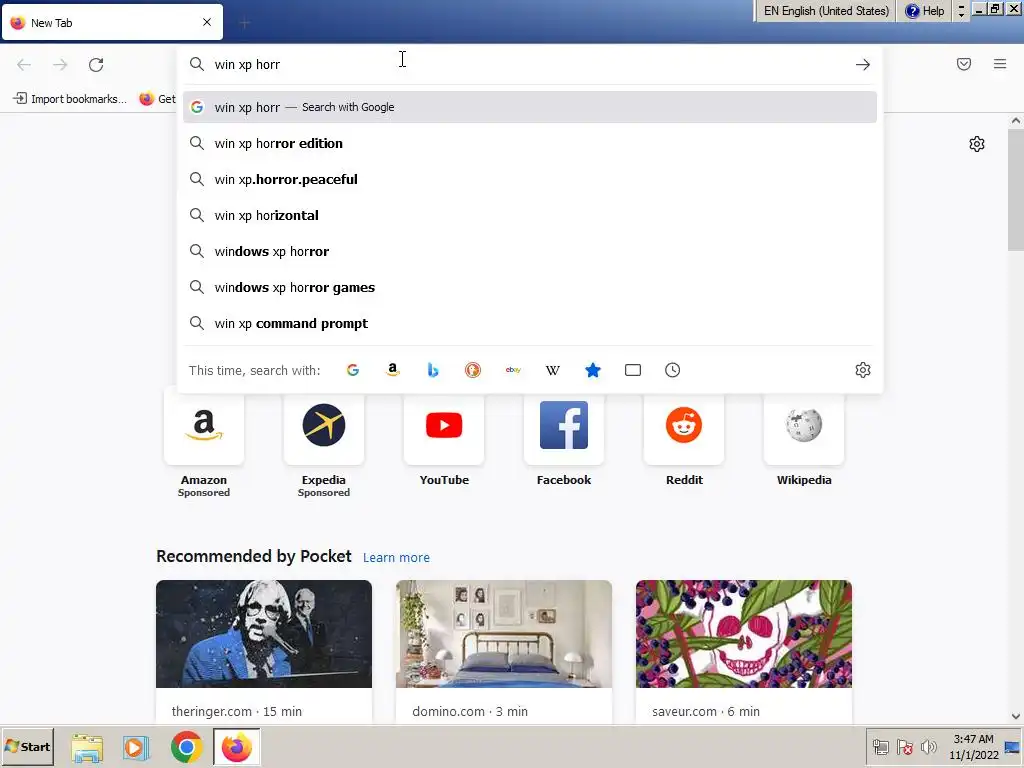The width and height of the screenshot is (1024, 768).
Task: Open the saveur.com skull story thumbnail
Action: (744, 634)
